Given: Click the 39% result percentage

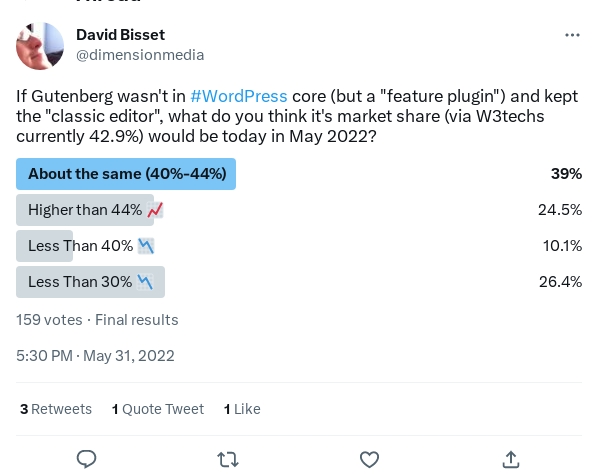Looking at the screenshot, I should (566, 174).
